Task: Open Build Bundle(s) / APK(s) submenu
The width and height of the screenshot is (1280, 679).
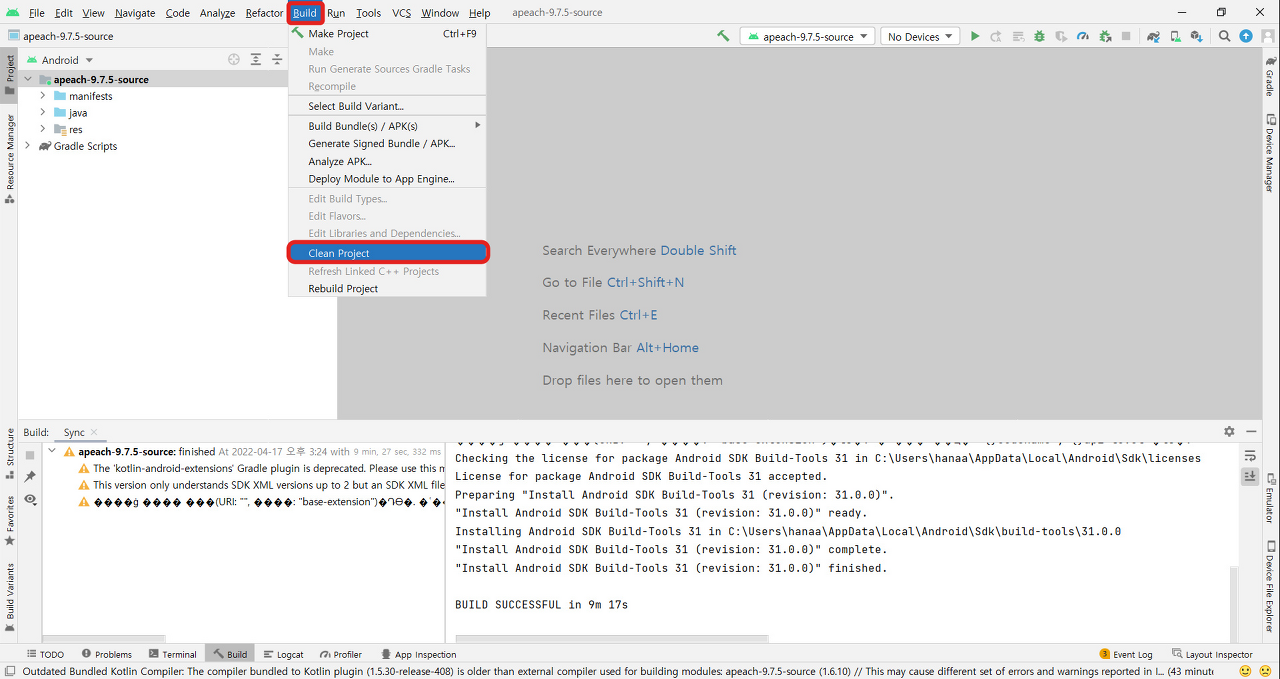Action: pyautogui.click(x=387, y=126)
